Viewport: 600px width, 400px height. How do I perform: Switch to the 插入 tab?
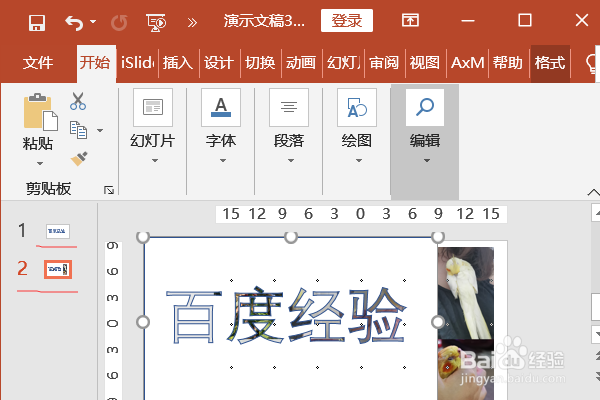(178, 62)
